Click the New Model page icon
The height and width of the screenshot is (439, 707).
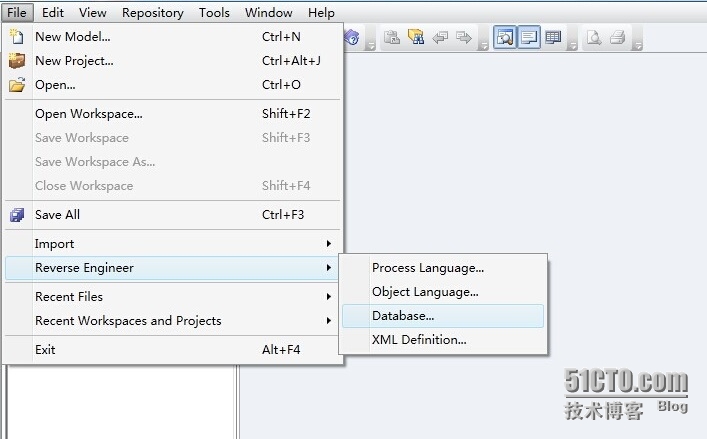(x=17, y=37)
